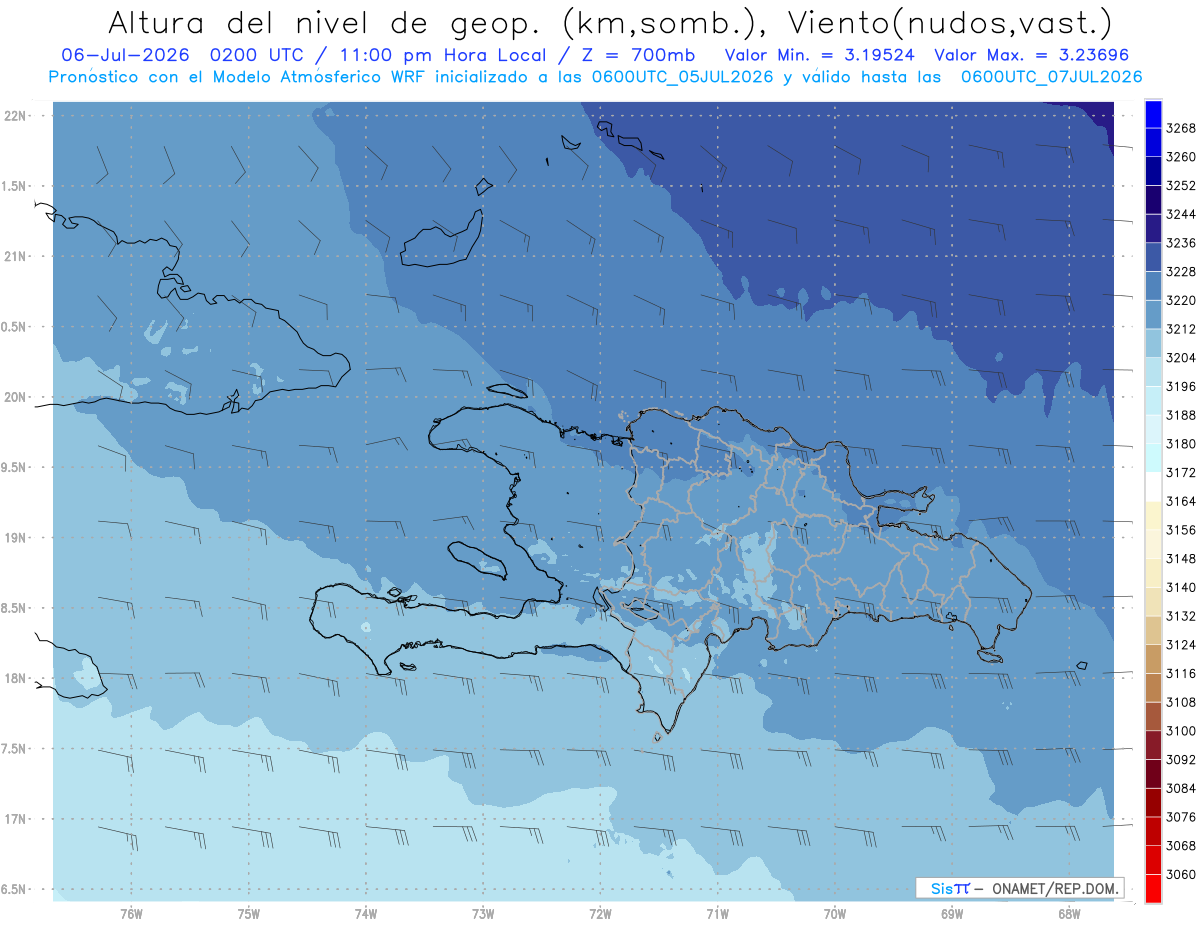Click the '73W' longitude label
The height and width of the screenshot is (927, 1200).
click(483, 914)
